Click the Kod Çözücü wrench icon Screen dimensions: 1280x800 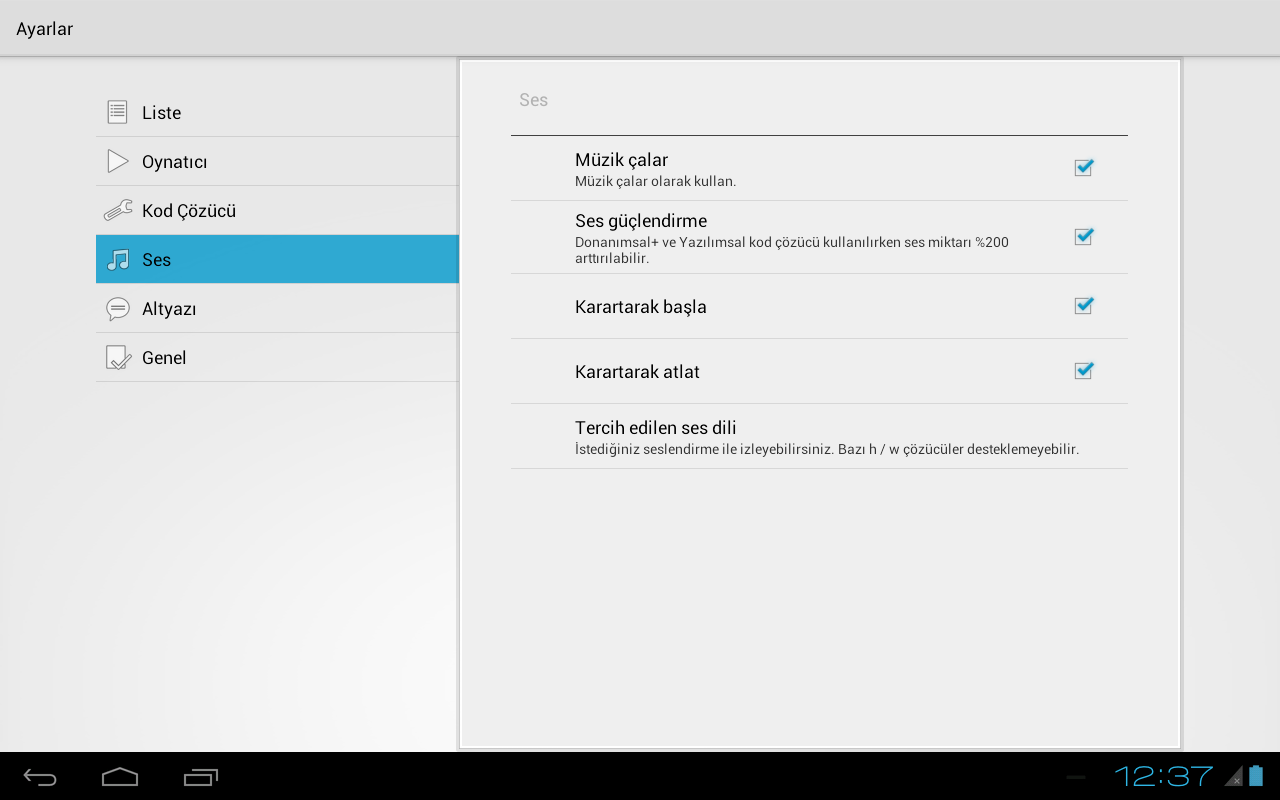tap(118, 210)
